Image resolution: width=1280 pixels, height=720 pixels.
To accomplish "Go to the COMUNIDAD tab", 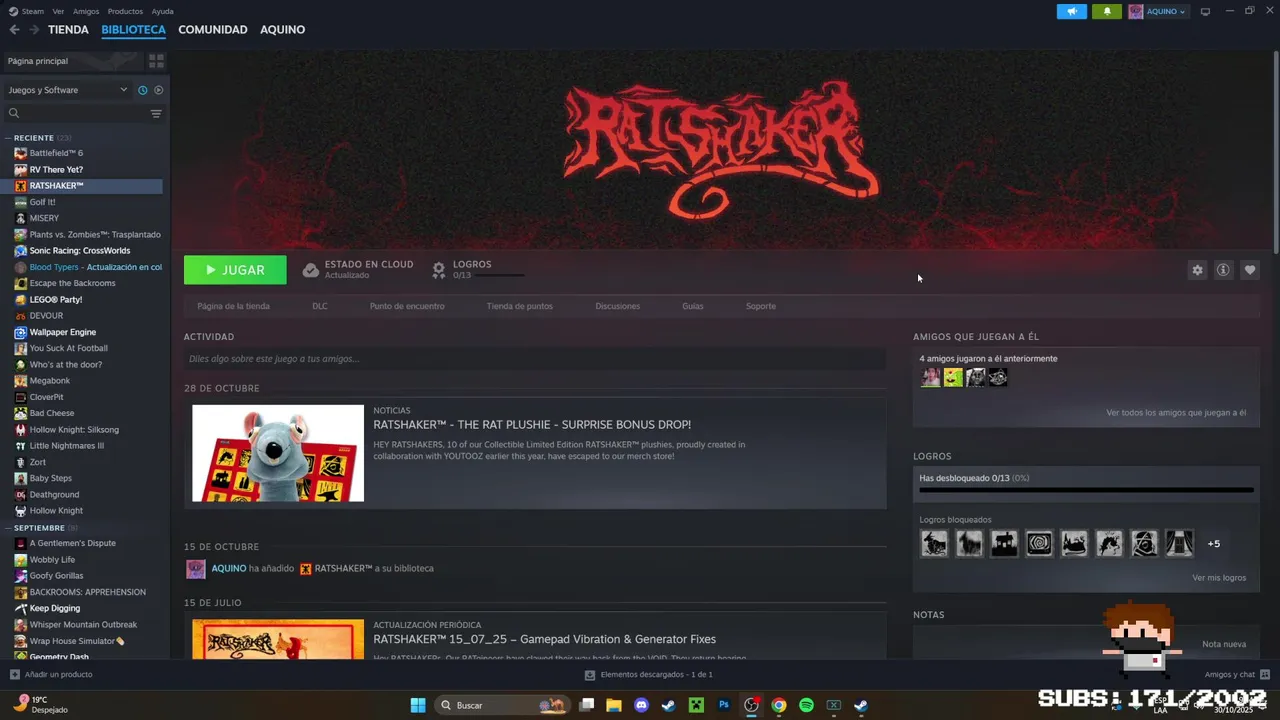I will tap(213, 30).
